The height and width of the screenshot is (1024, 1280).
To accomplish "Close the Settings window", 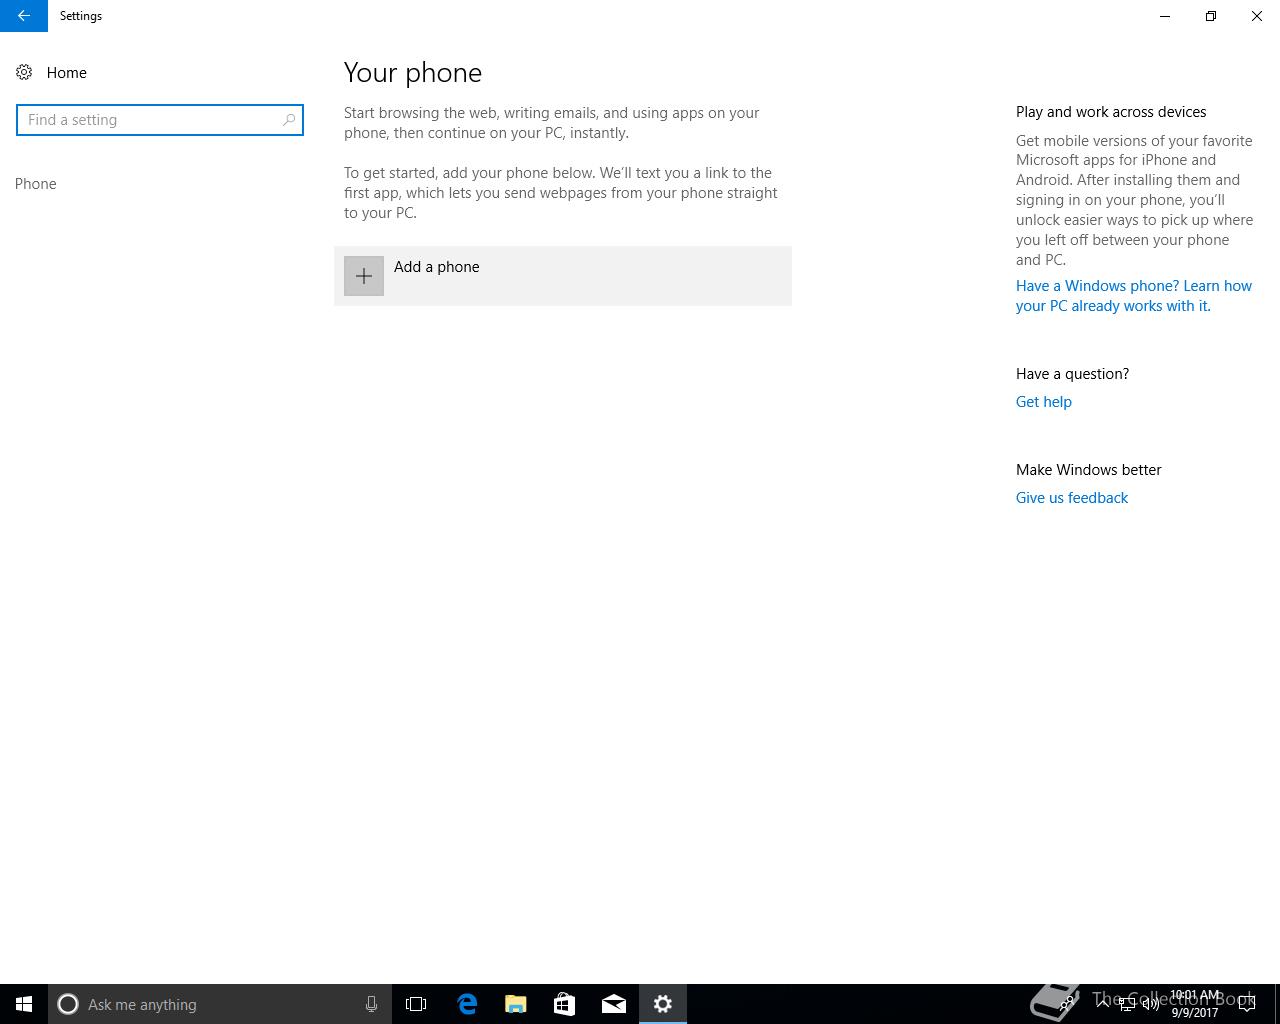I will pos(1257,16).
